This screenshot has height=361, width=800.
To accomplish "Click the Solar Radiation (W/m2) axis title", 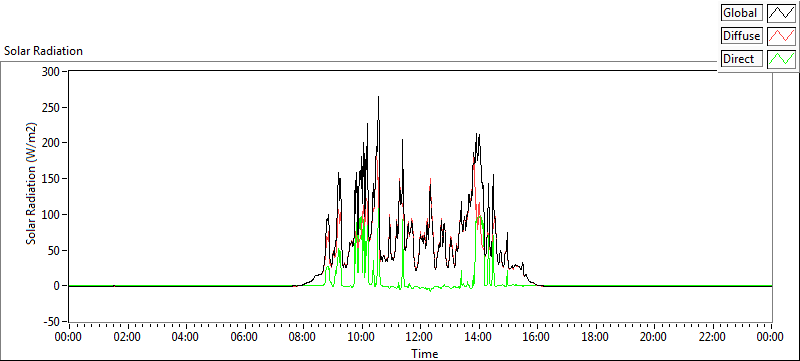I will (32, 184).
